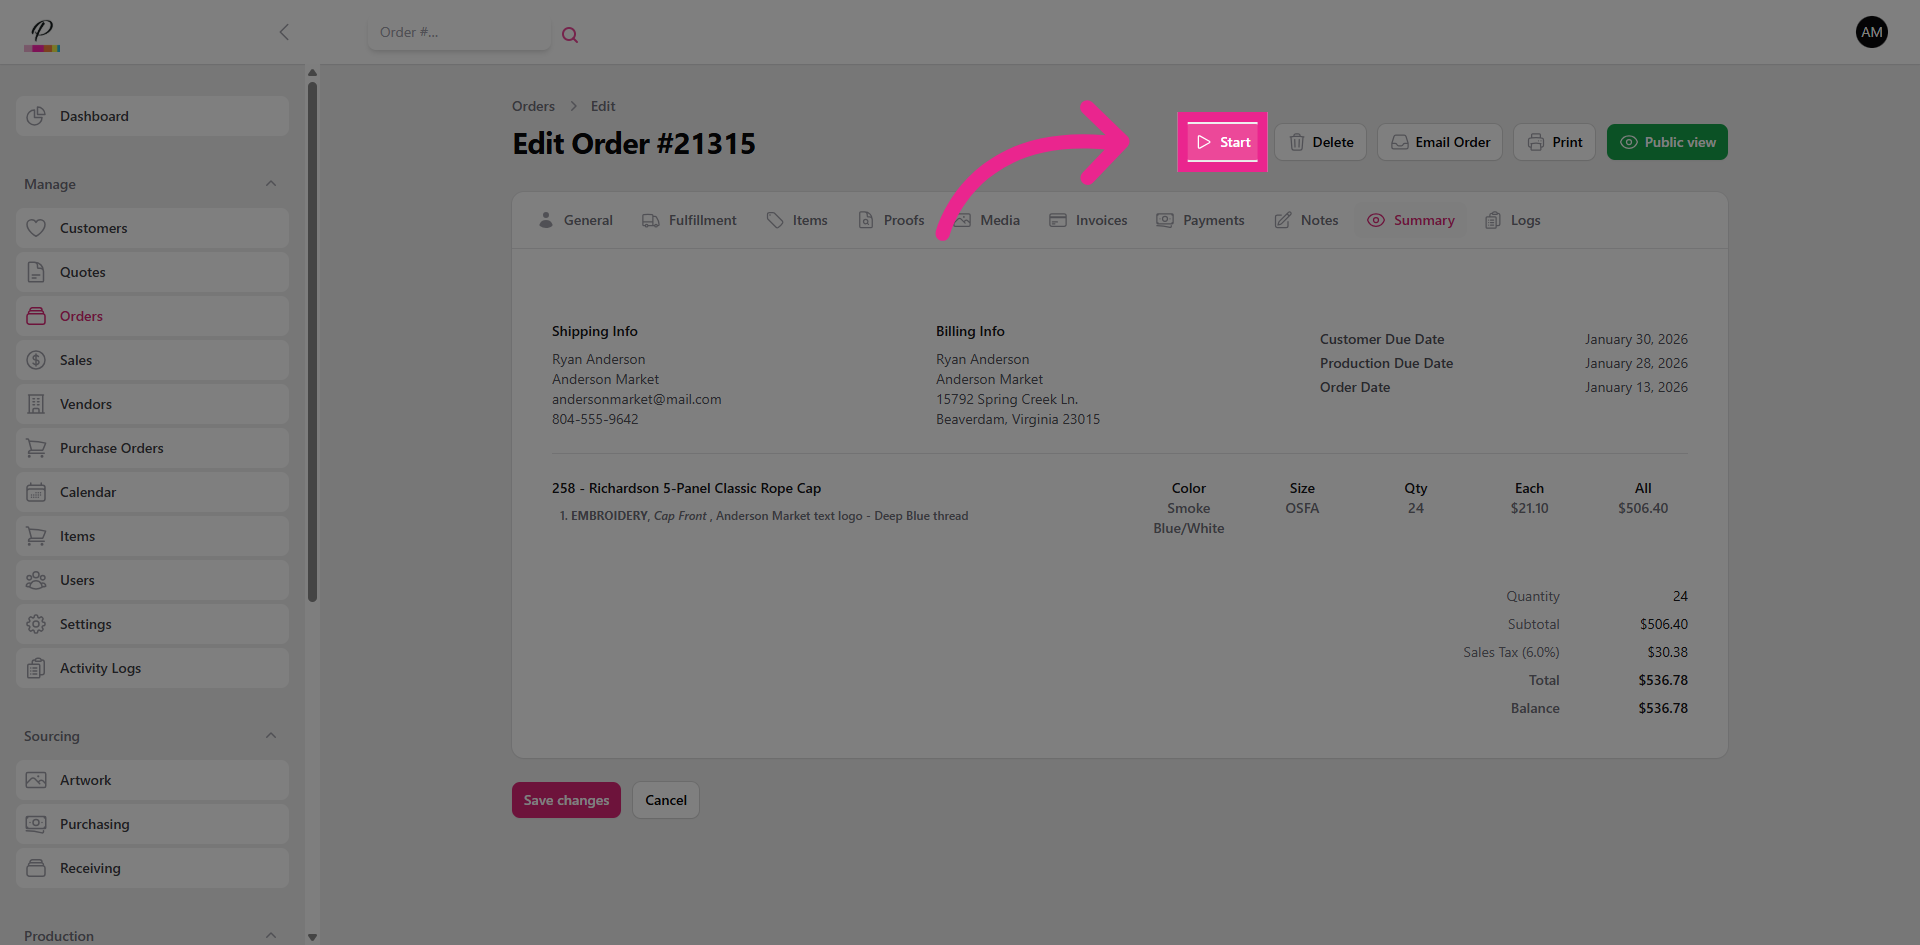Collapse the sidebar with left chevron
The width and height of the screenshot is (1920, 945).
tap(284, 32)
